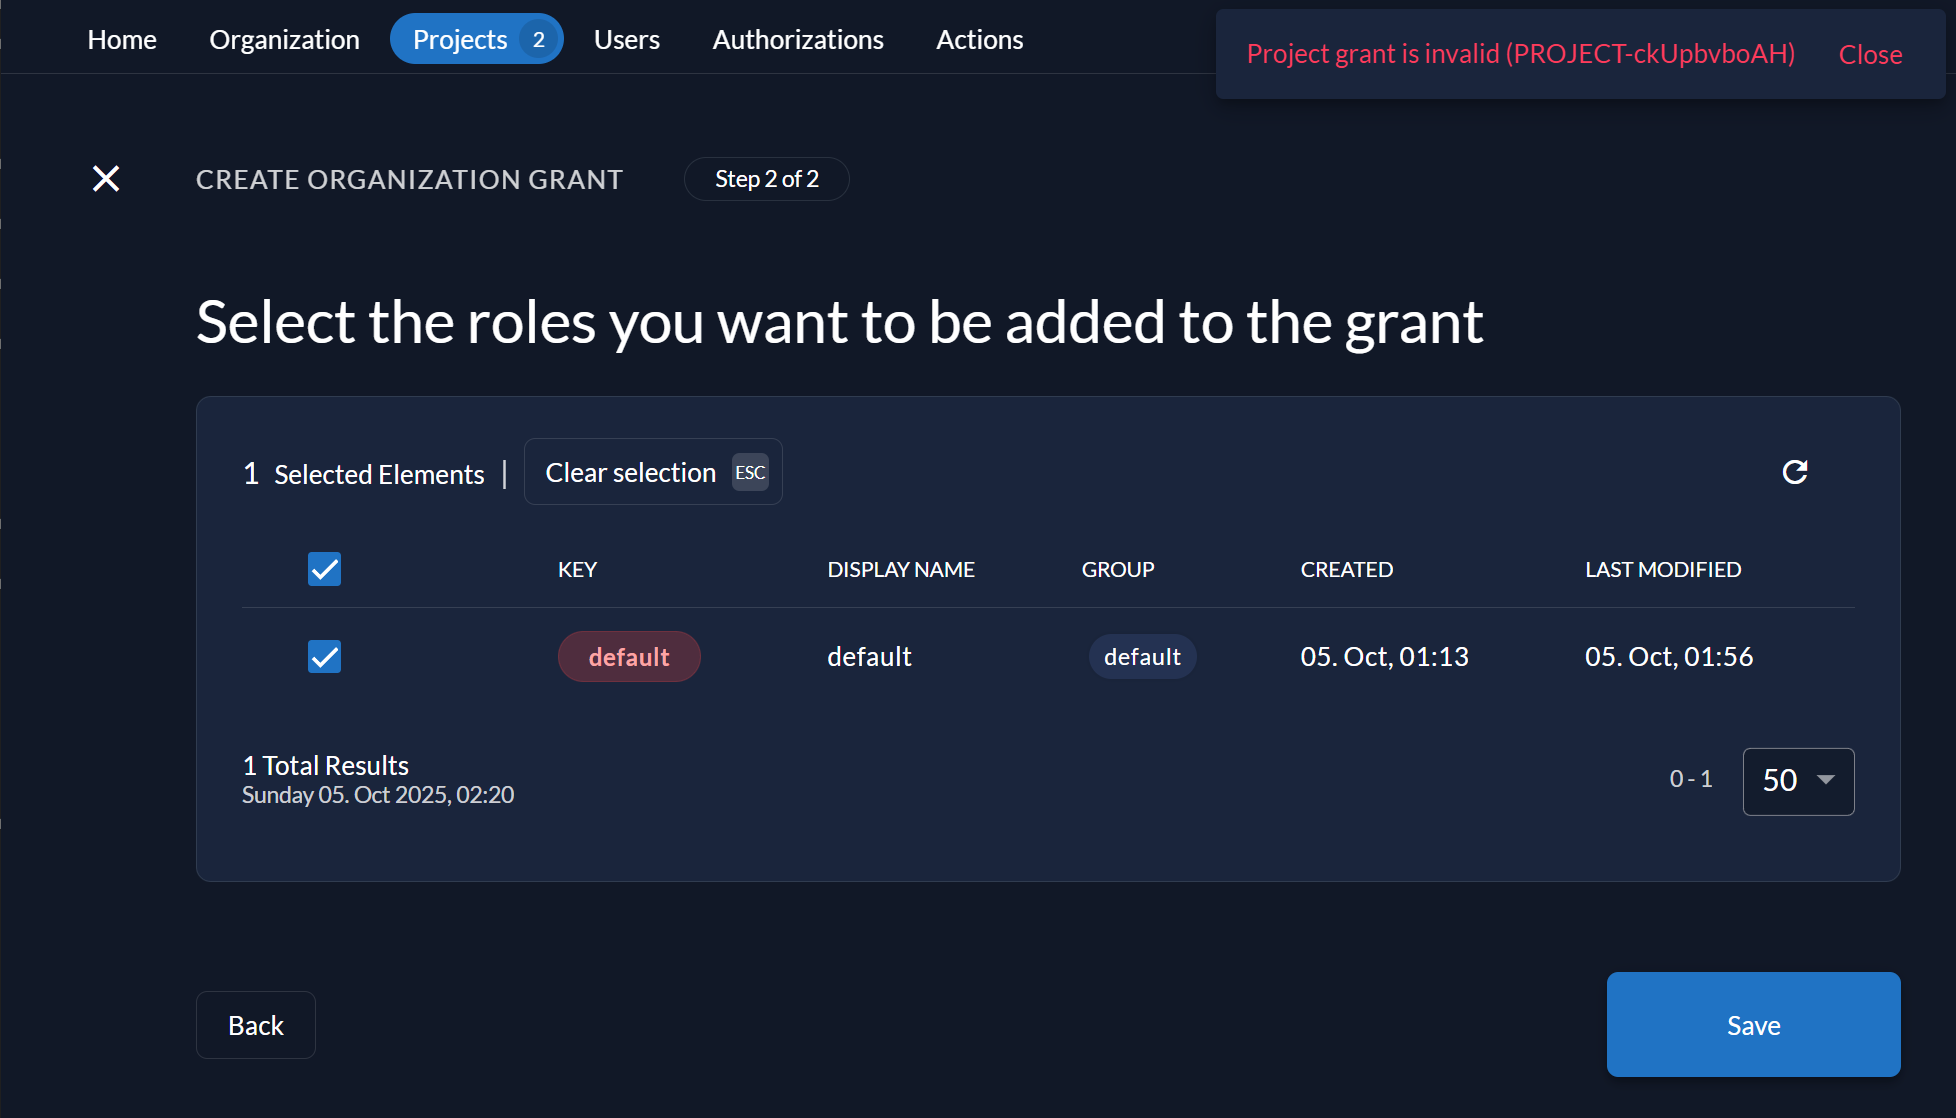The height and width of the screenshot is (1118, 1956).
Task: Open the Home menu item
Action: click(122, 40)
